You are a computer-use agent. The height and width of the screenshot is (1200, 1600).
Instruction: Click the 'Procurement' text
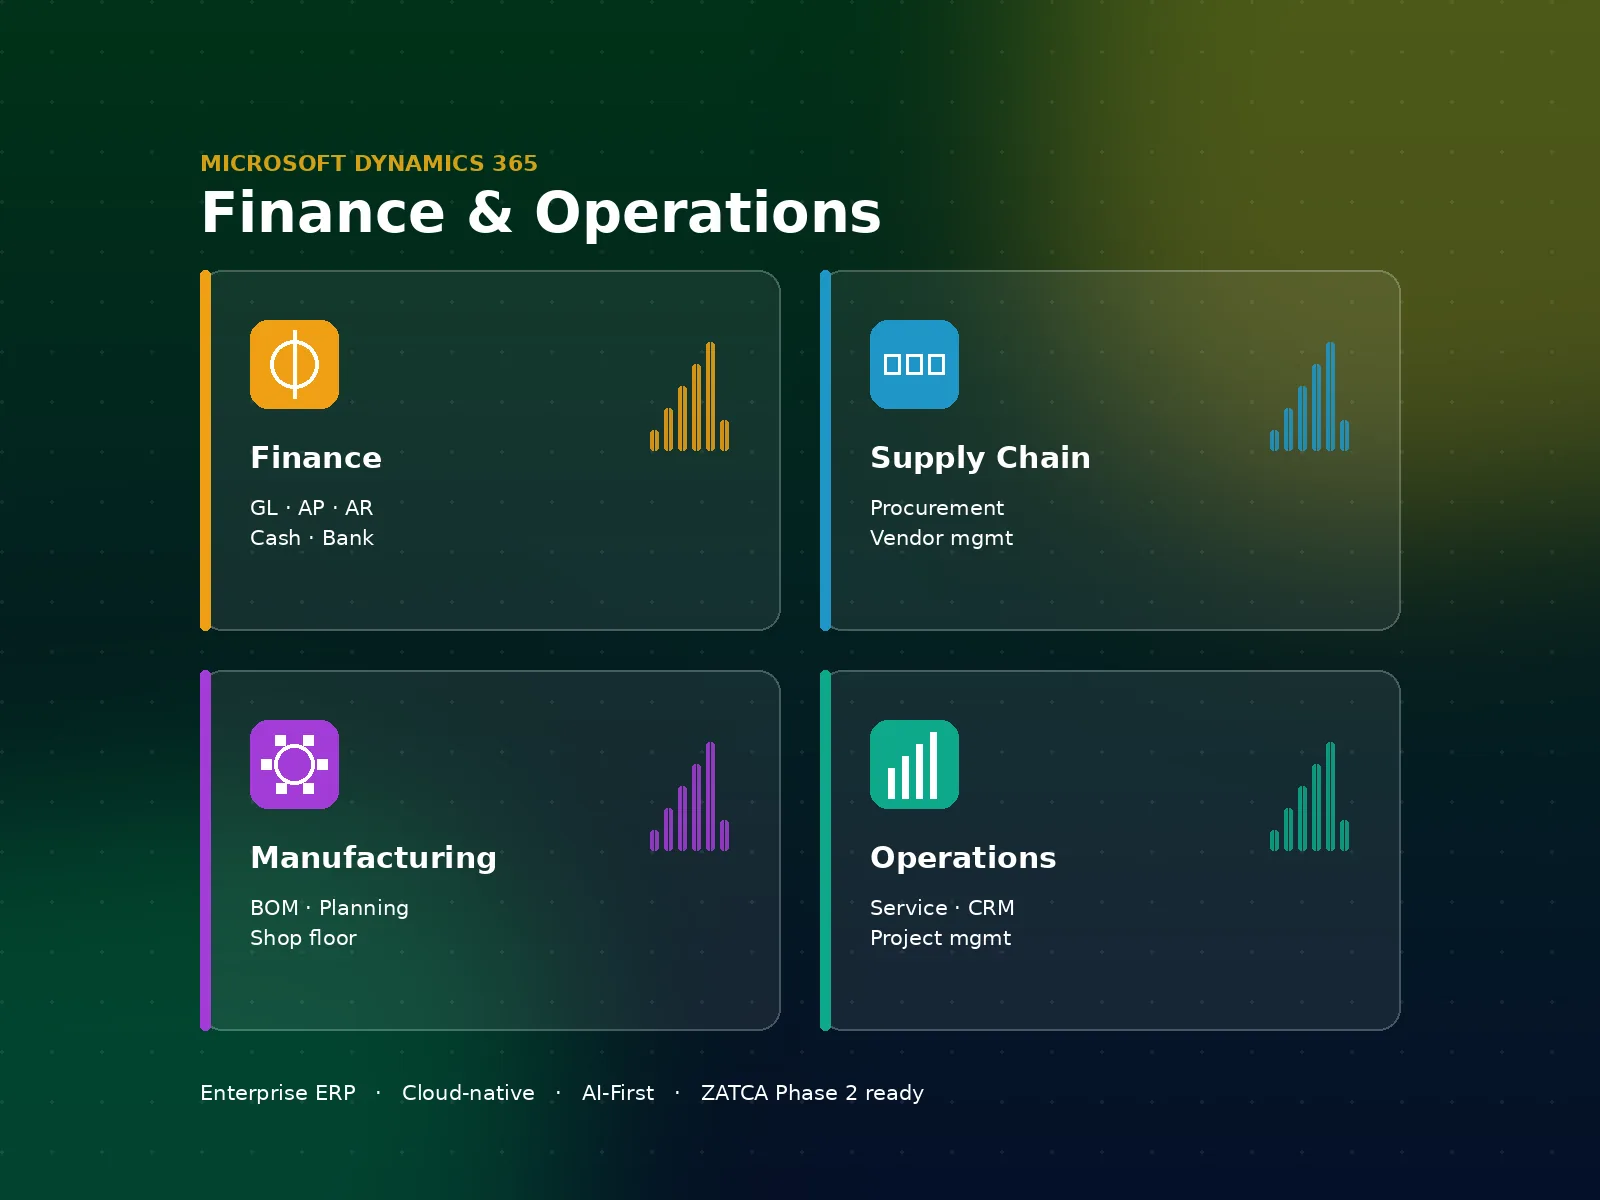[x=937, y=508]
